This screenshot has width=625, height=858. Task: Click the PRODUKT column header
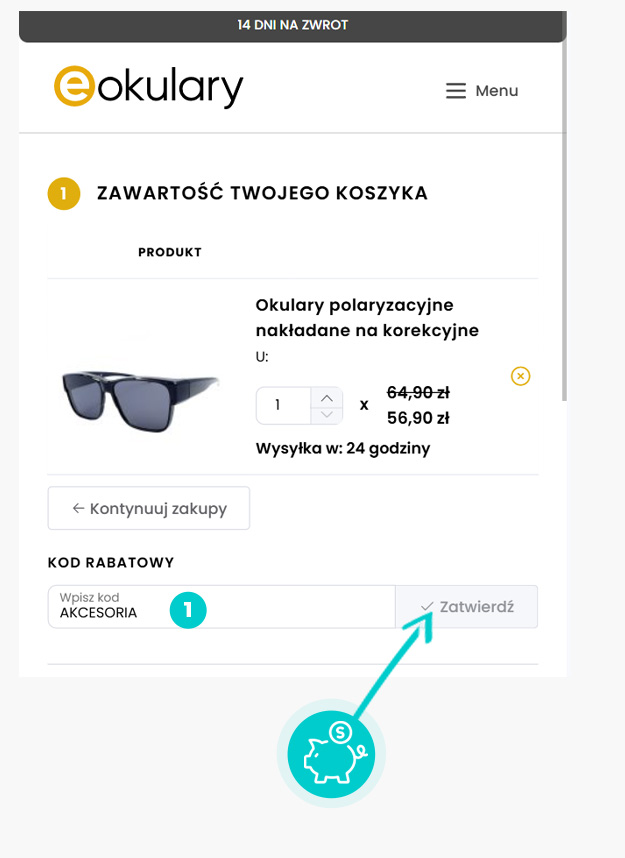click(170, 252)
